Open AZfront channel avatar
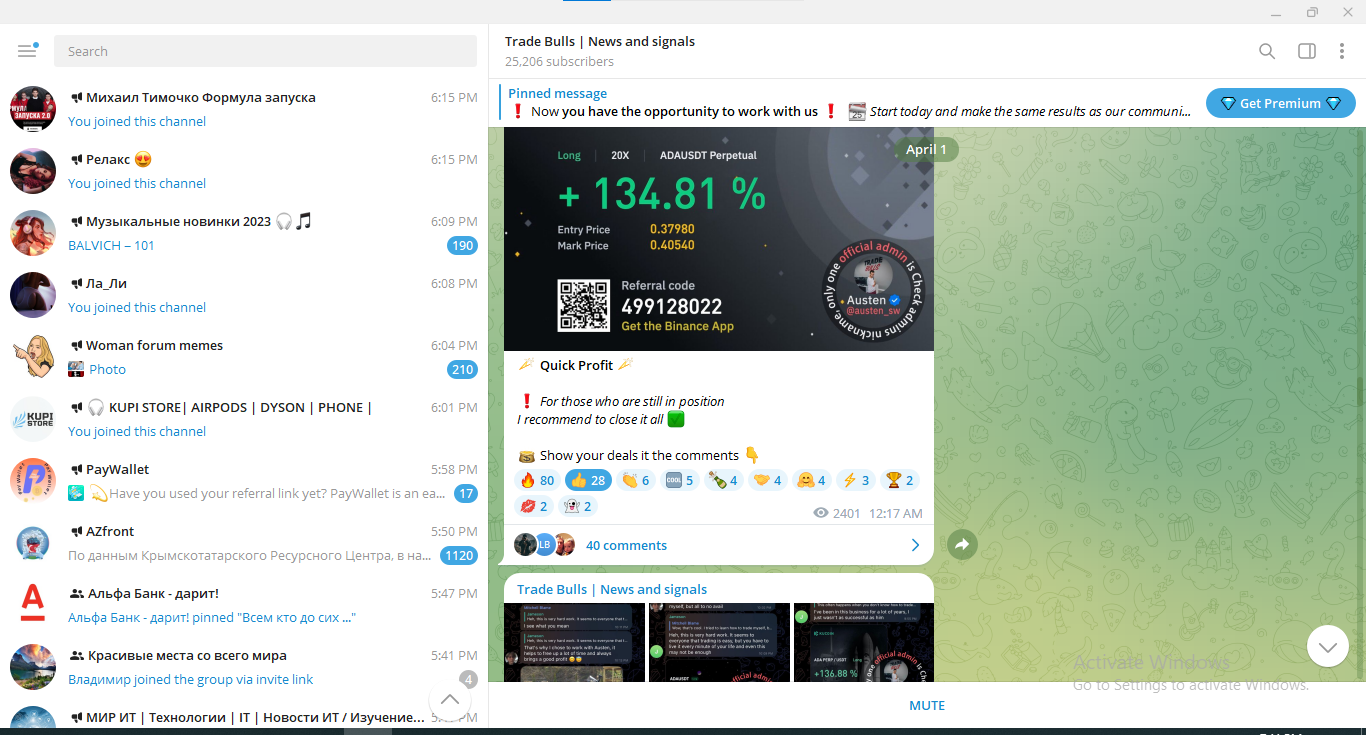The image size is (1366, 735). pos(33,543)
